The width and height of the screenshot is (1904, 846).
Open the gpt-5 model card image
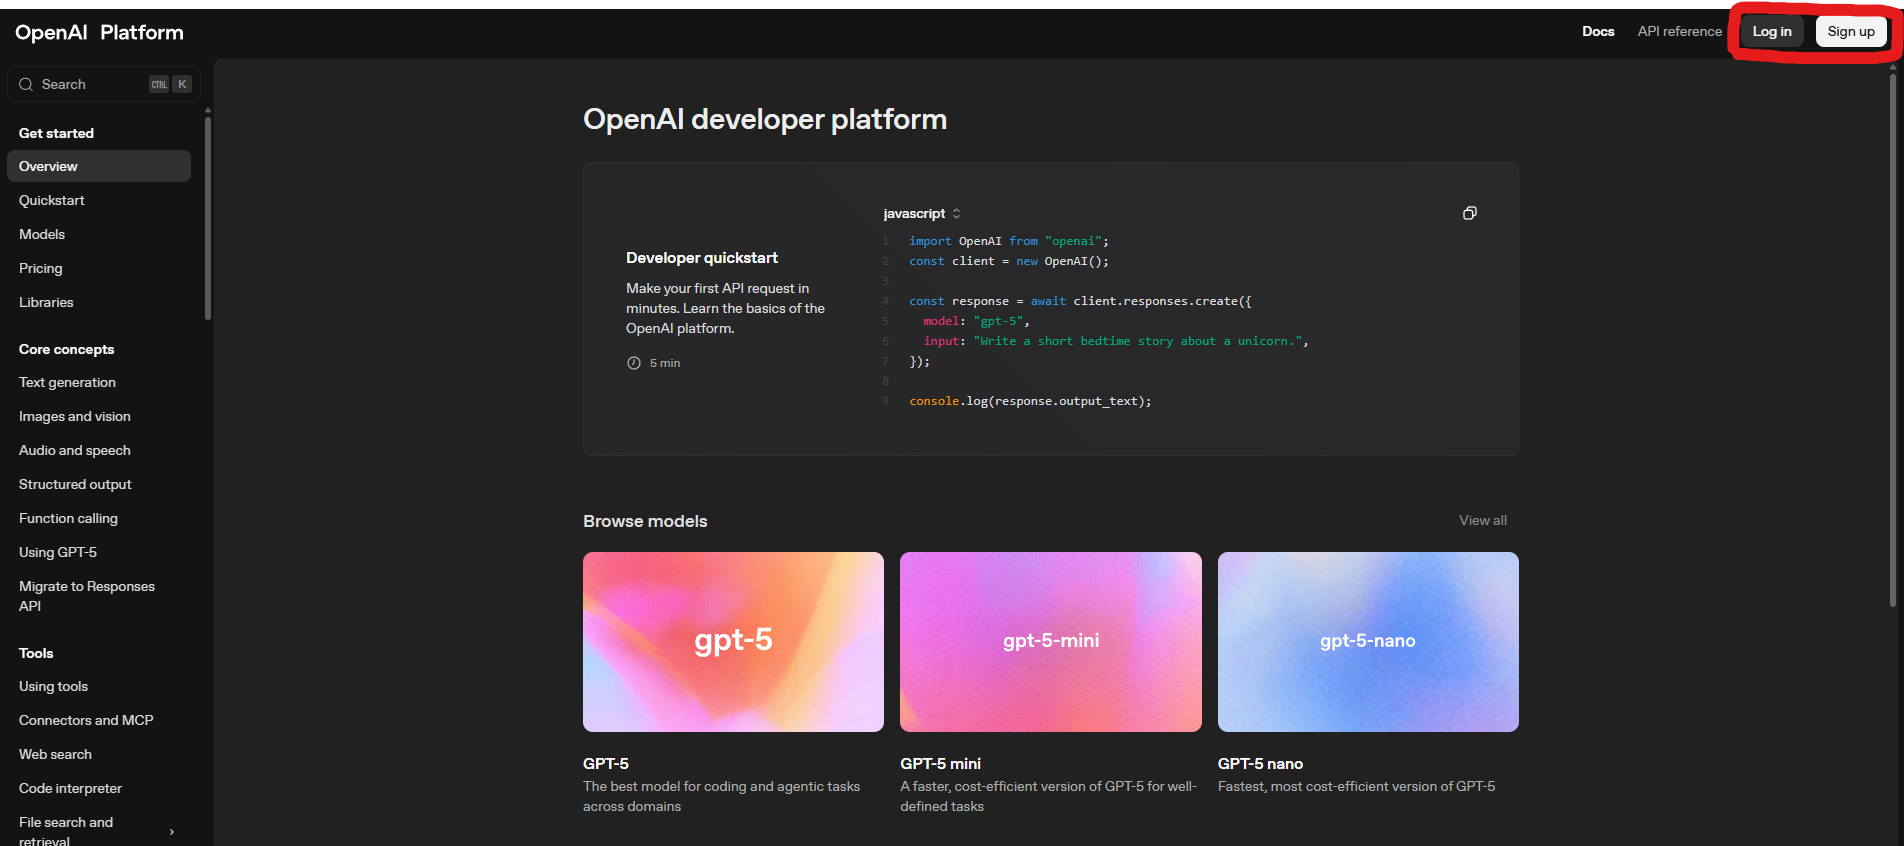click(733, 642)
